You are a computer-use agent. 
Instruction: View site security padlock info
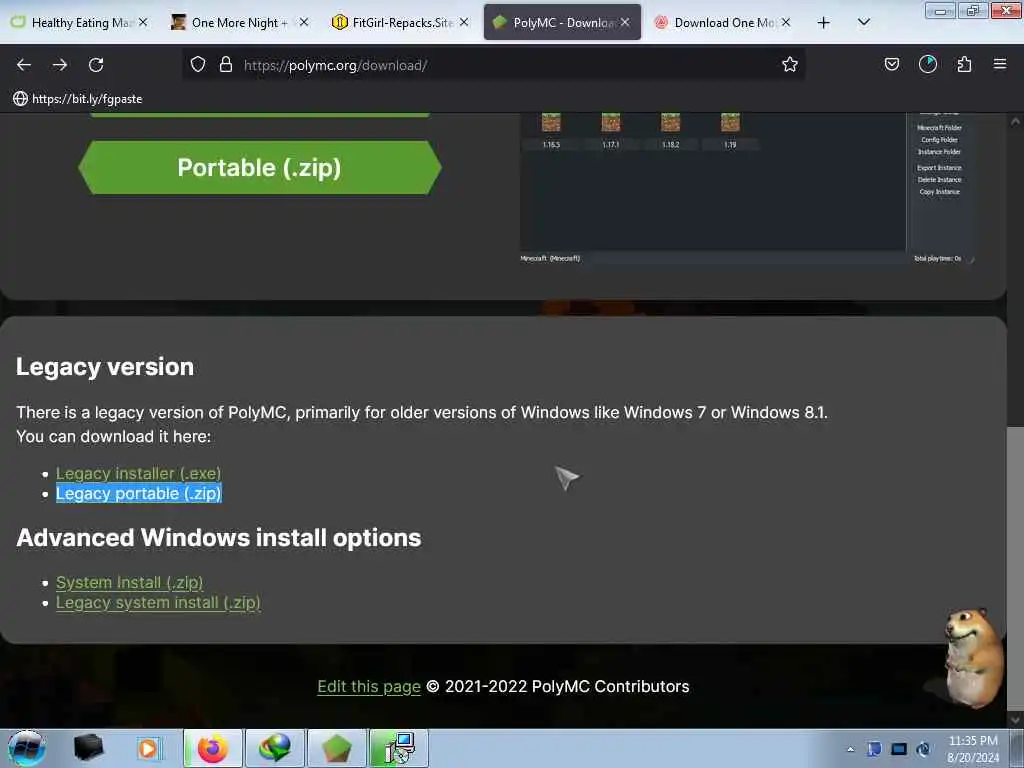click(226, 65)
